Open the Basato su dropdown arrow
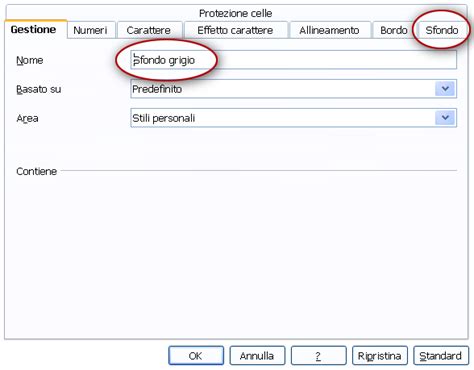 (445, 89)
